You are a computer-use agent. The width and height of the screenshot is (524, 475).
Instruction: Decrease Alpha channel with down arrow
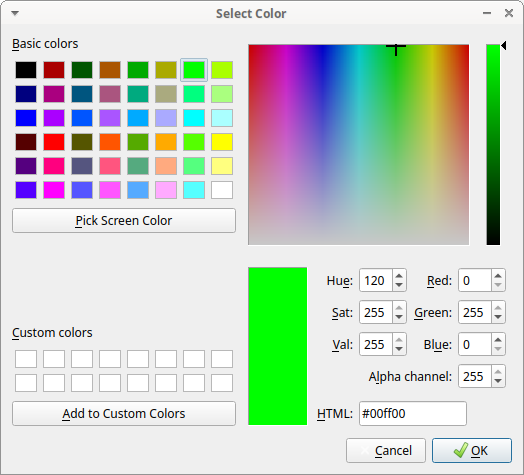coord(498,381)
